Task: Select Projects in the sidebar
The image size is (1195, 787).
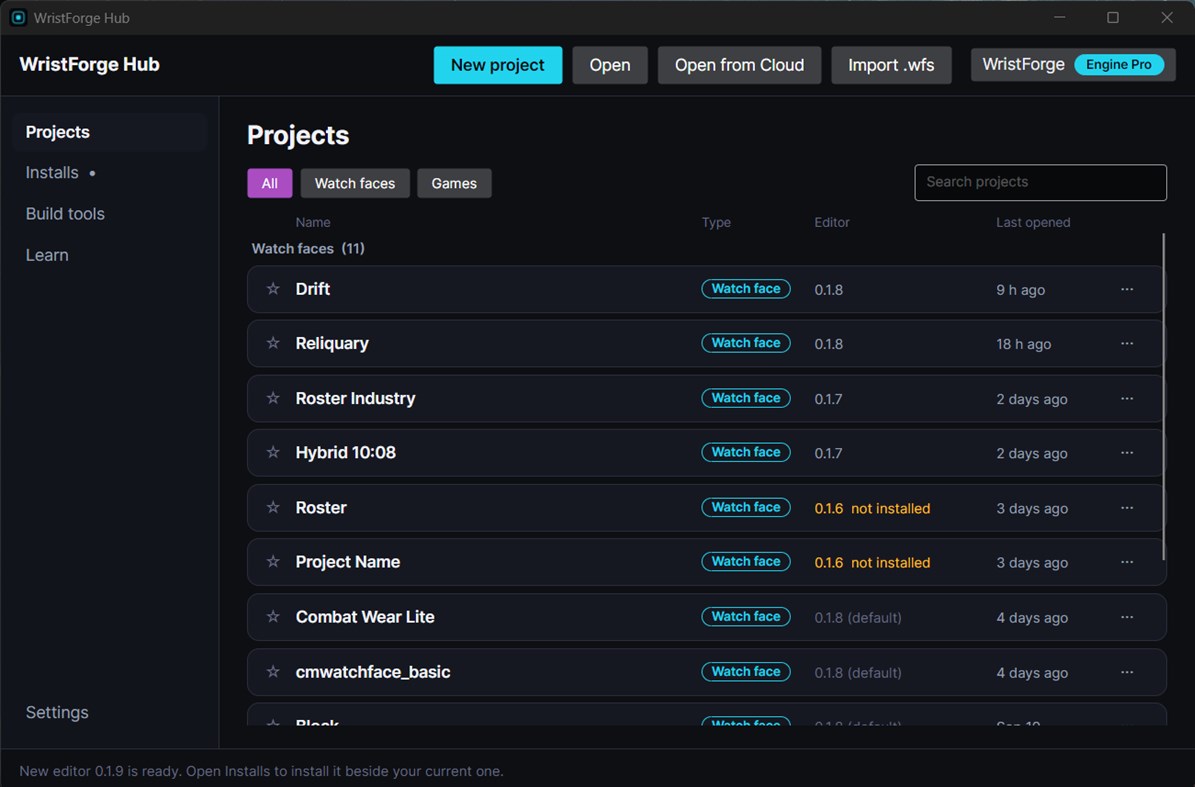Action: (109, 132)
